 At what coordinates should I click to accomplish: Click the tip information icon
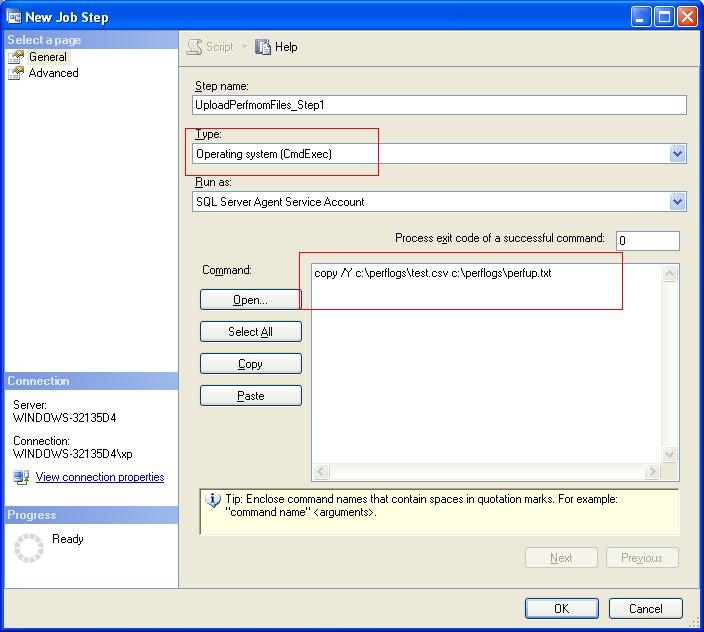212,500
